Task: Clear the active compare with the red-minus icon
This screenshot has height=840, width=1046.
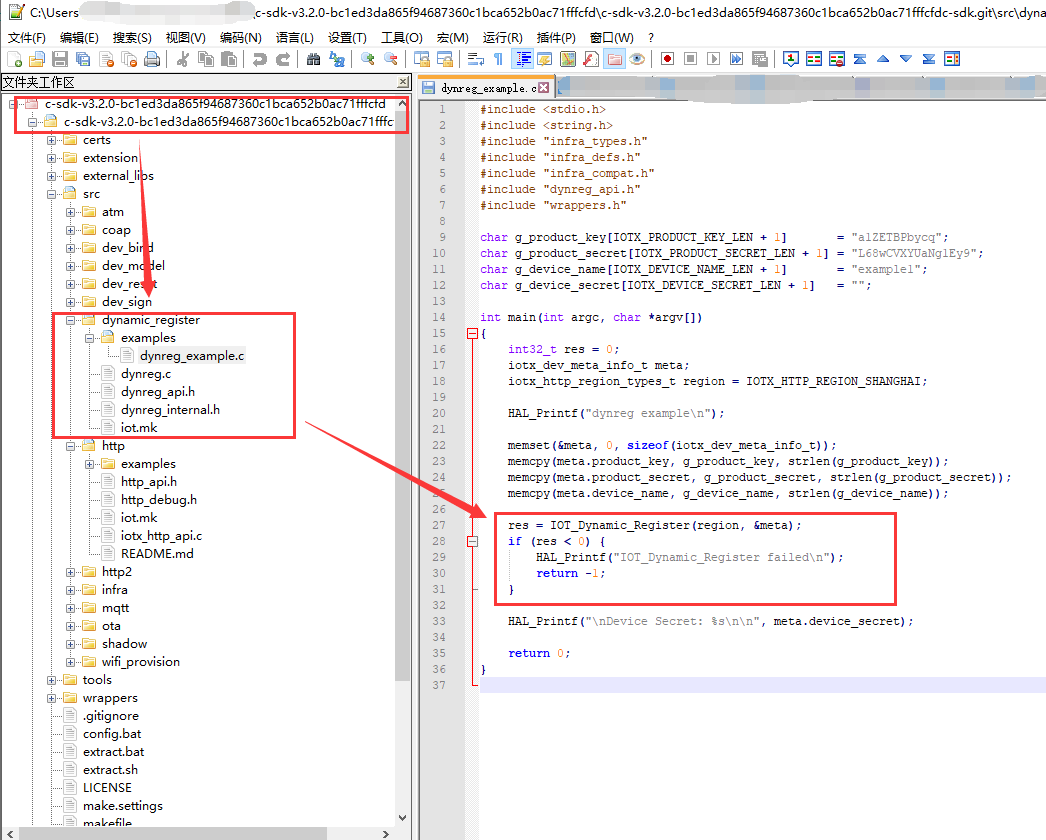Action: coord(837,59)
